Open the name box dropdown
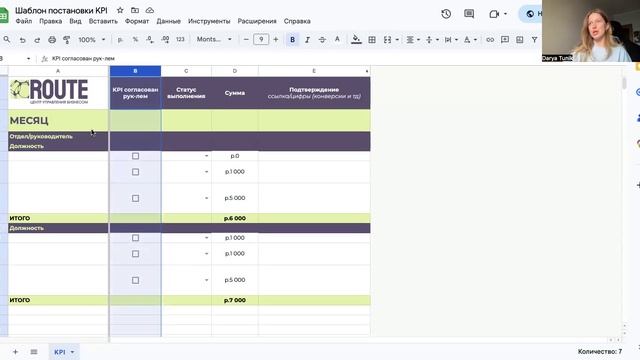The image size is (640, 360). pyautogui.click(x=28, y=59)
